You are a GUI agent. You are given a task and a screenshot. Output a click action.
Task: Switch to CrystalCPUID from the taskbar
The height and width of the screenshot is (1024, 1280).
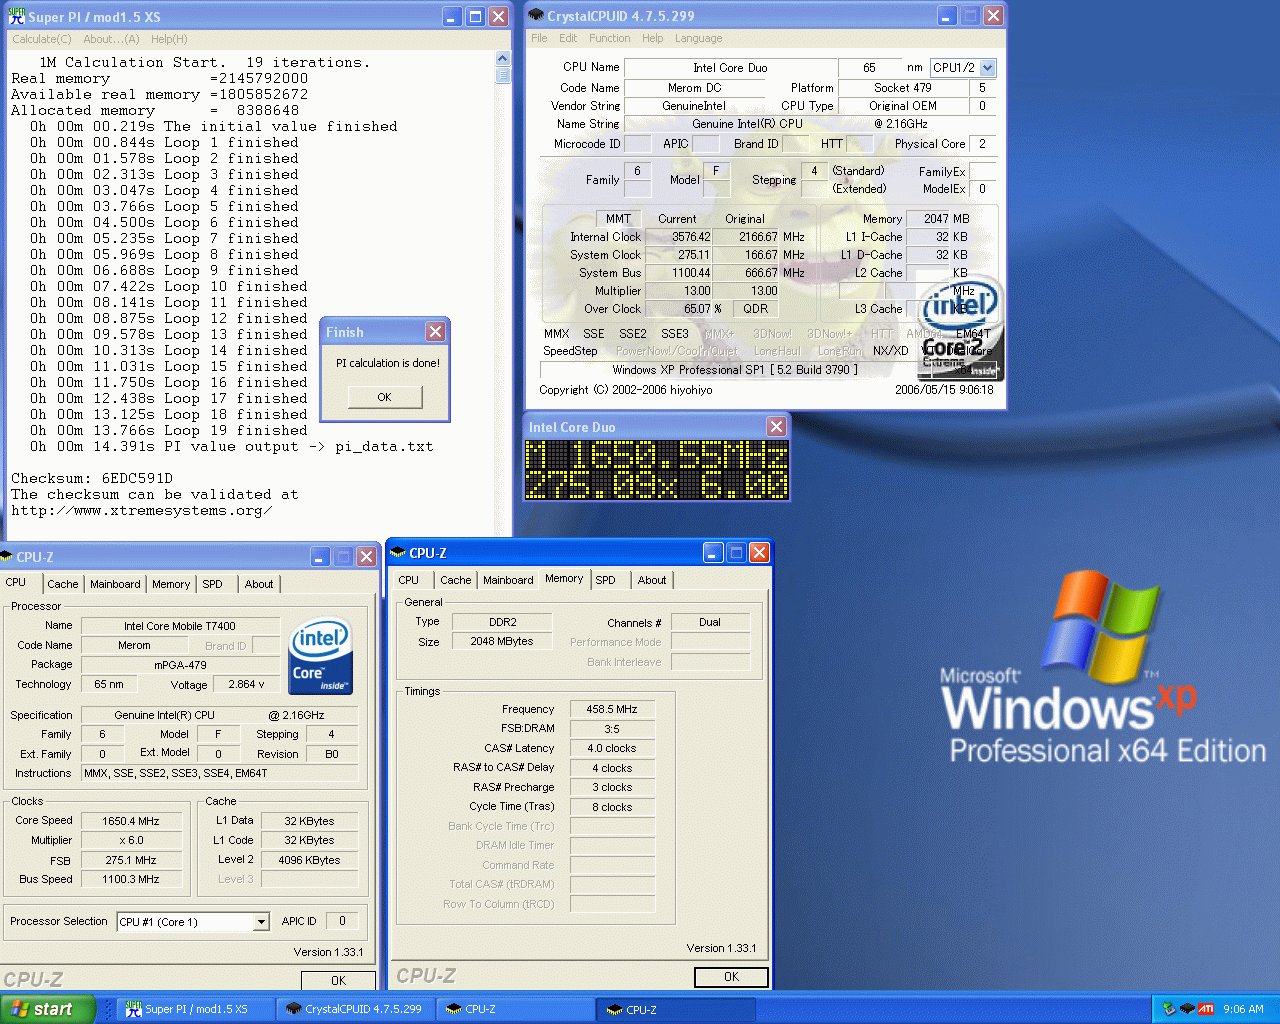click(355, 1009)
